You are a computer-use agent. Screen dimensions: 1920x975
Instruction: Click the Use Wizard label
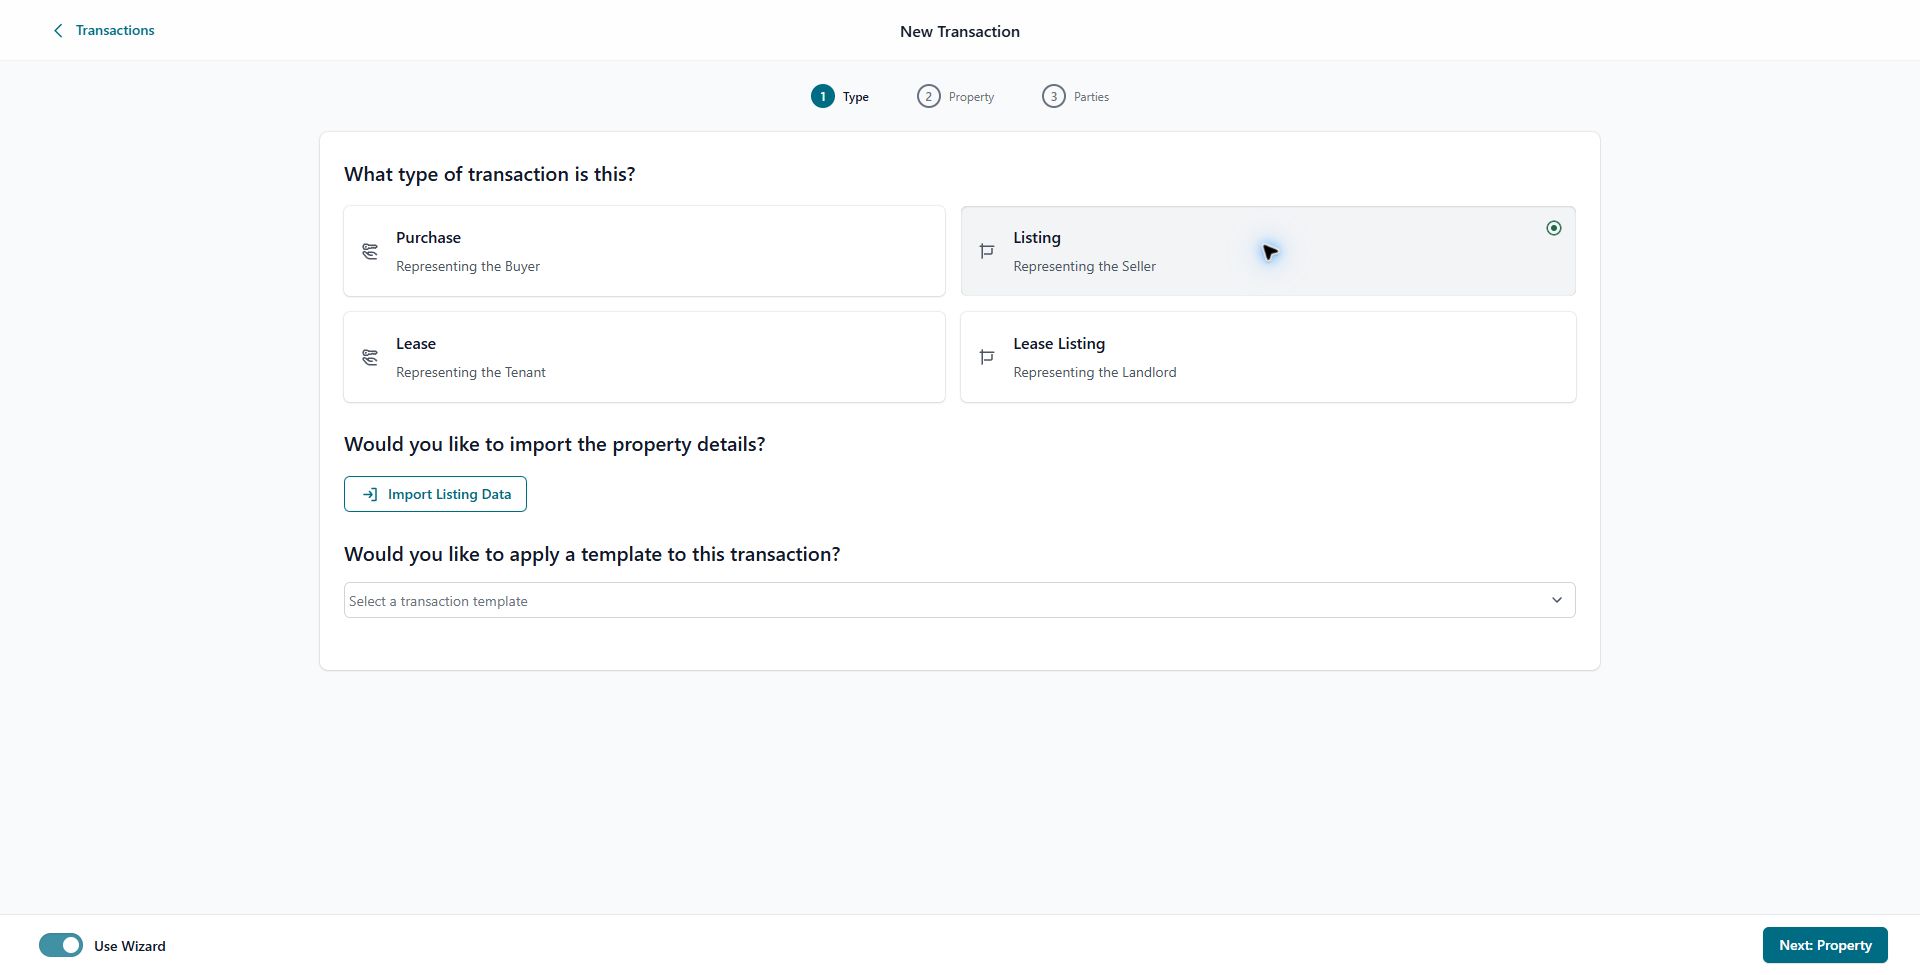coord(130,946)
